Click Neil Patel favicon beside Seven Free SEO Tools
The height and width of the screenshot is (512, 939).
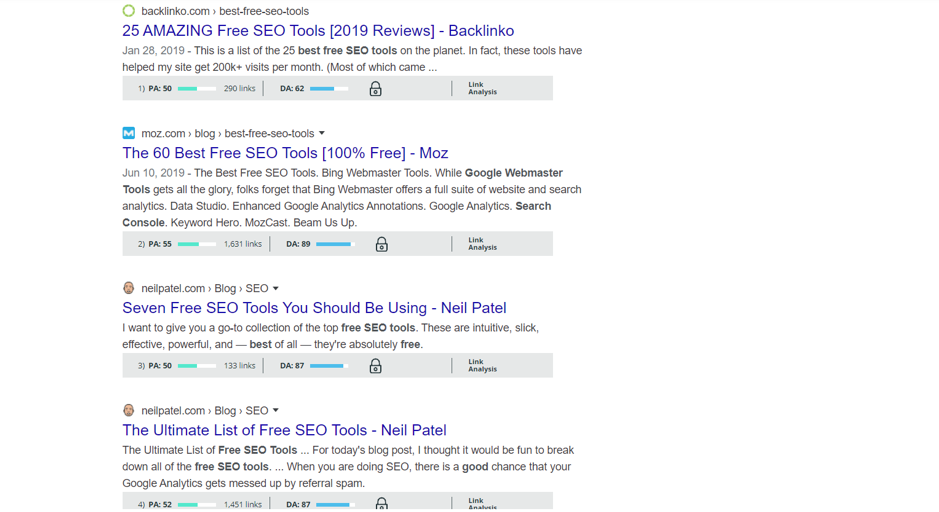pos(129,288)
